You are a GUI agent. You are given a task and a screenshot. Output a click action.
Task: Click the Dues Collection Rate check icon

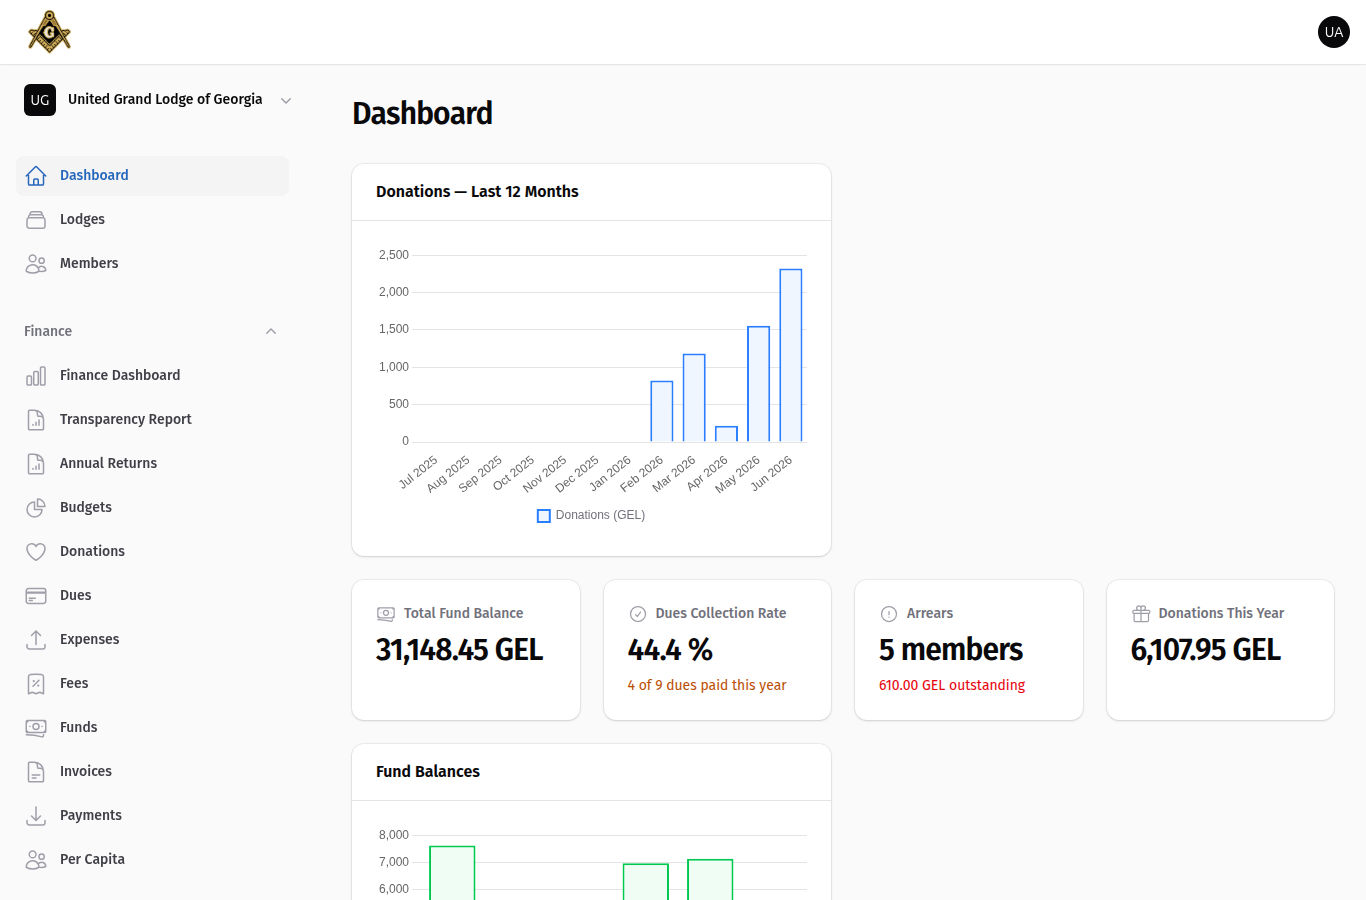click(638, 614)
